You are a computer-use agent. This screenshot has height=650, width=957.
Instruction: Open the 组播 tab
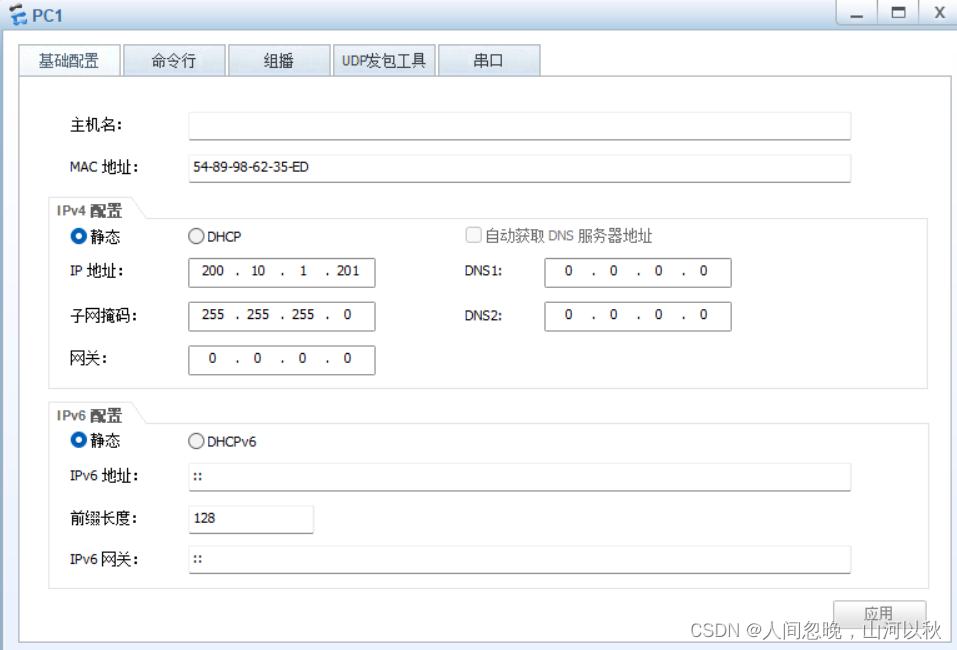[x=280, y=60]
